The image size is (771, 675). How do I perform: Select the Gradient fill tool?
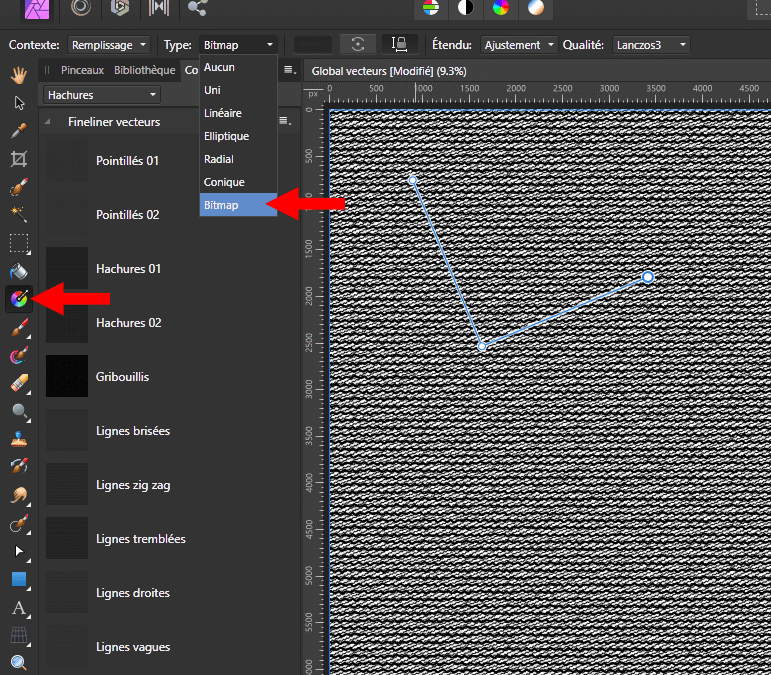[18, 298]
